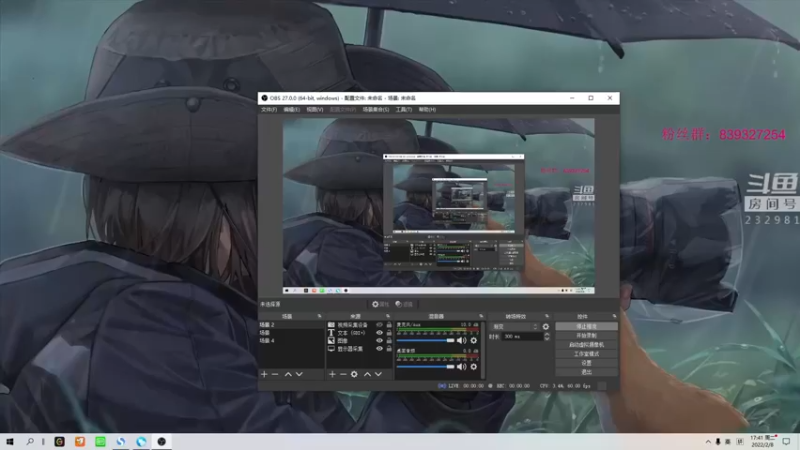Screen dimensions: 800x450
Task: Click the text (GDI+) source T icon
Action: [x=331, y=333]
